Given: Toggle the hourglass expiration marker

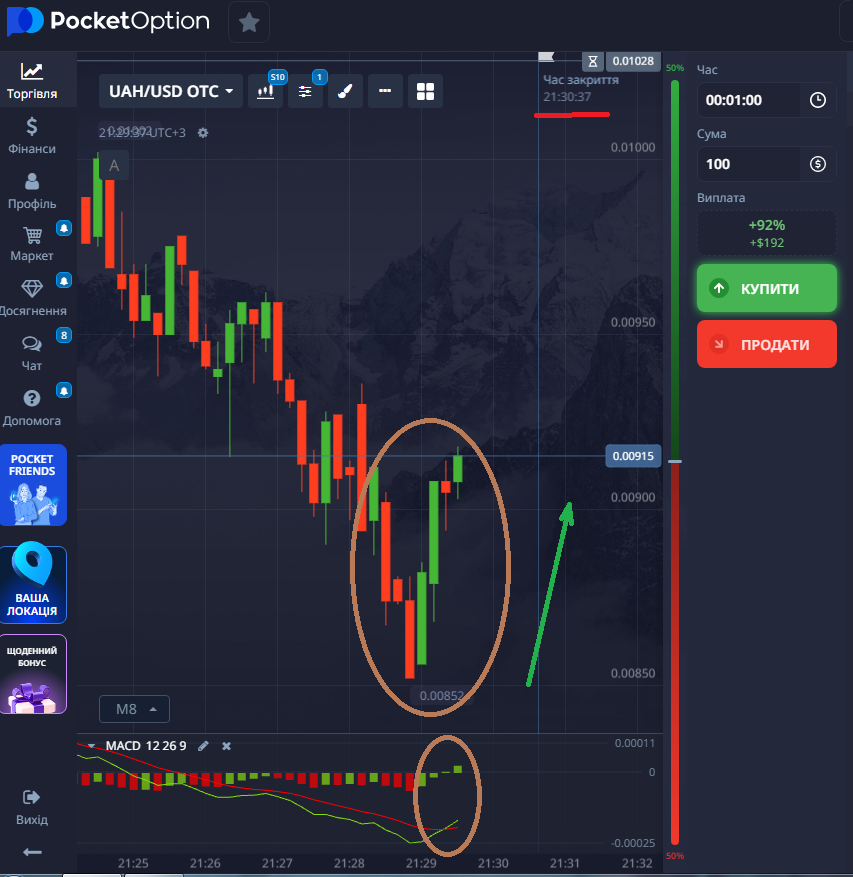Looking at the screenshot, I should (593, 61).
